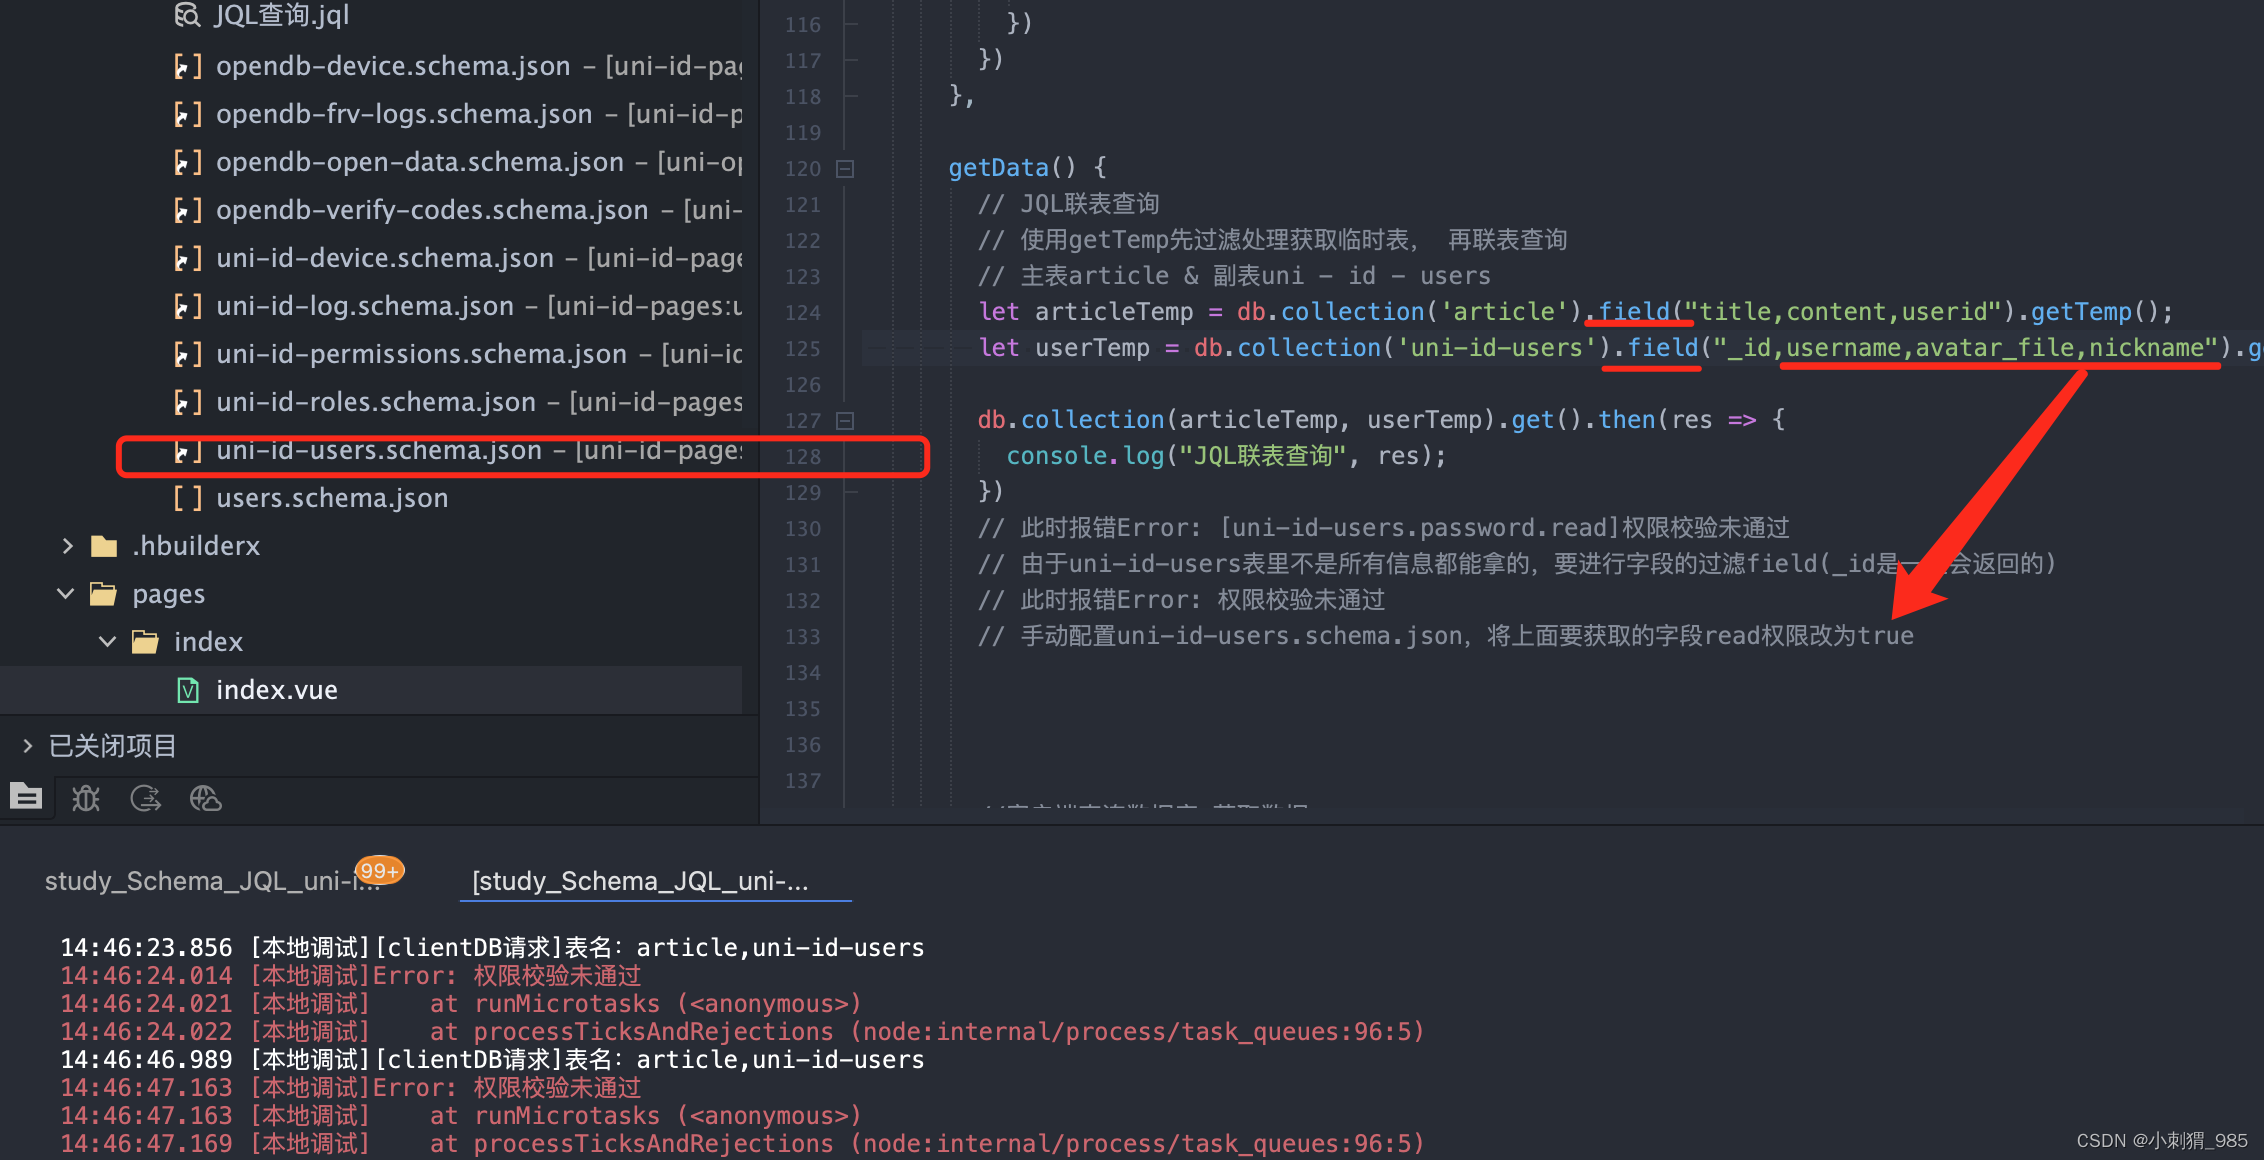The height and width of the screenshot is (1160, 2264).
Task: Click the articleTemp variable on line 124
Action: [x=1114, y=312]
